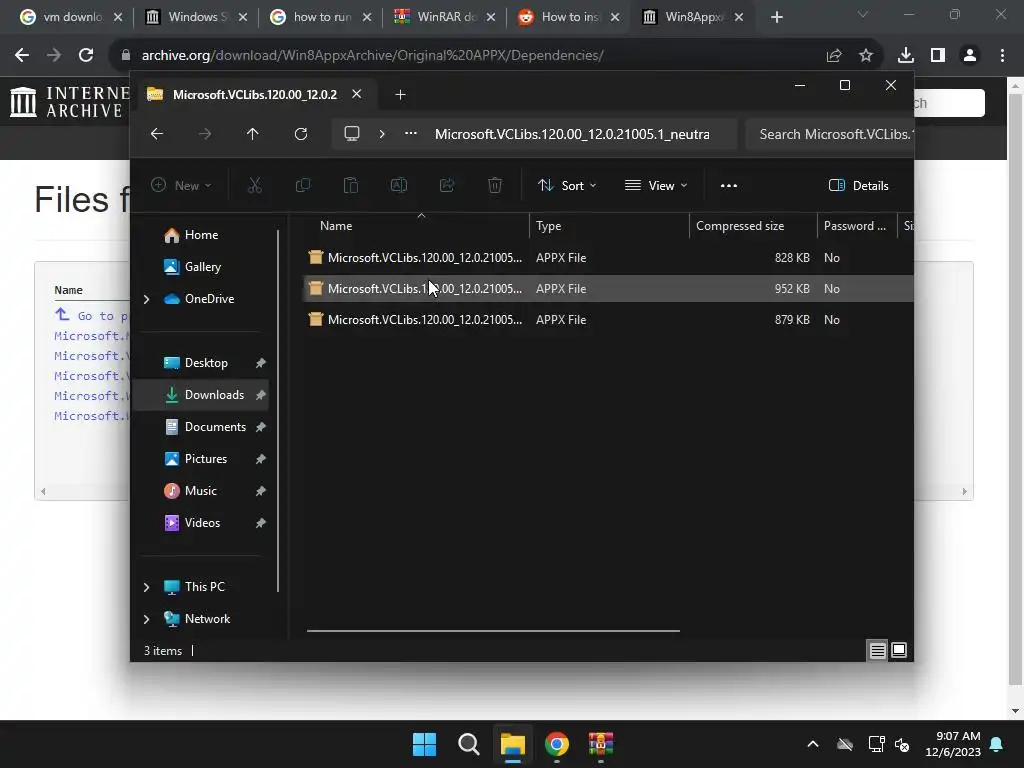
Task: Select the 828 KB APPX file
Action: [x=607, y=258]
